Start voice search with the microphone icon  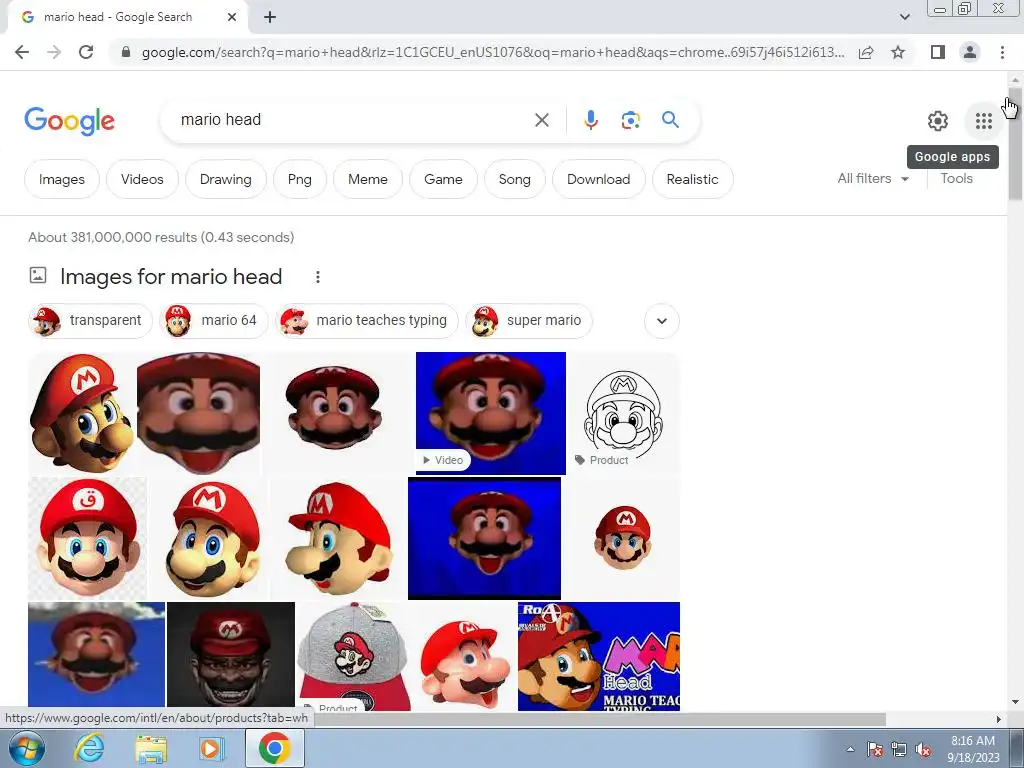(x=590, y=120)
